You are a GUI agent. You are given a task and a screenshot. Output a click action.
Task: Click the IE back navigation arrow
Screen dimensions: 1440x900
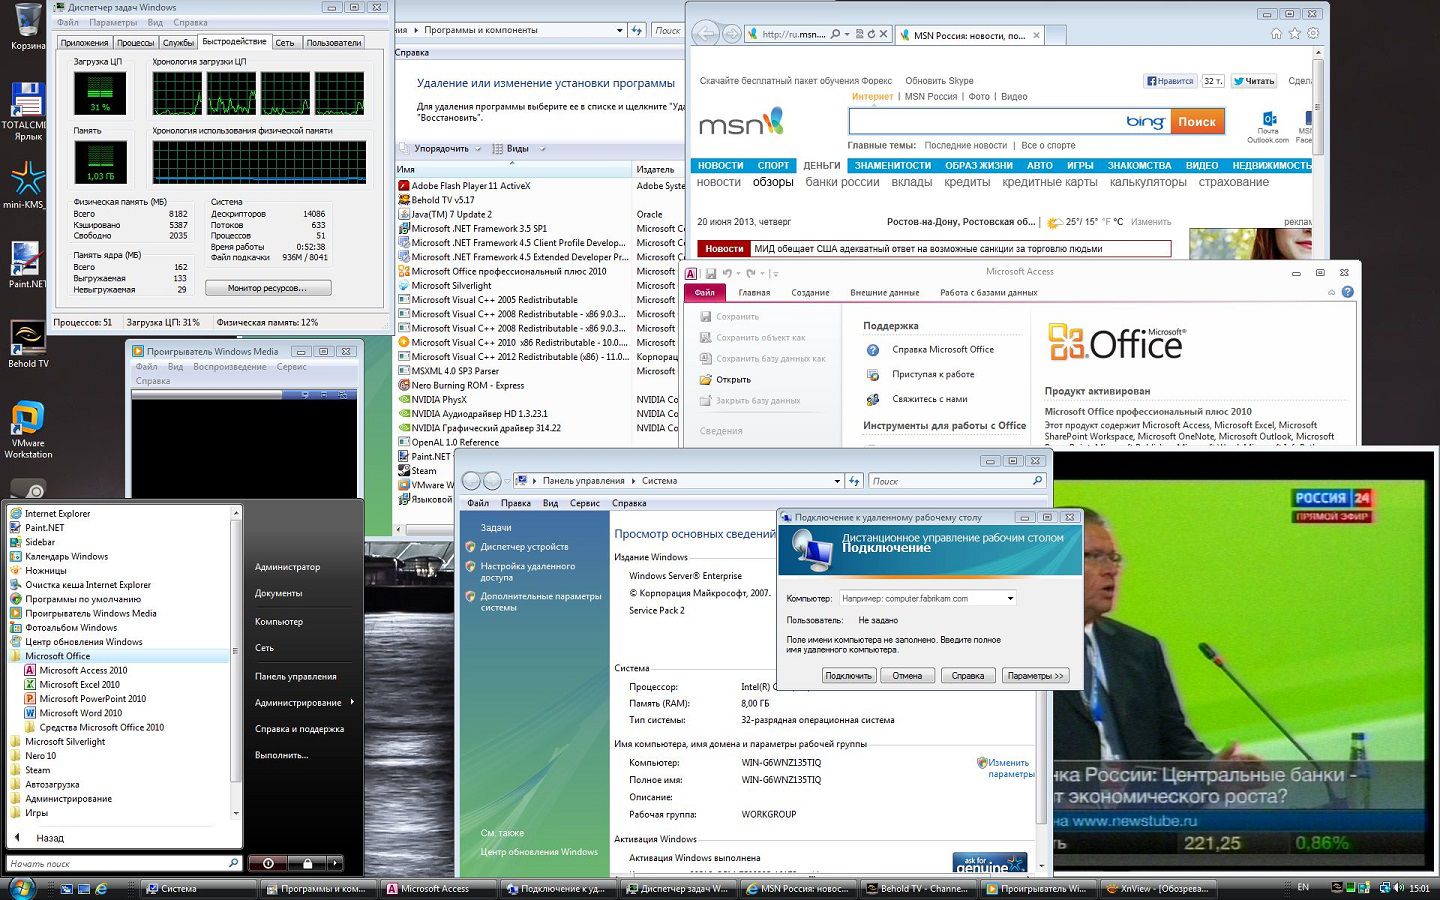pos(706,34)
